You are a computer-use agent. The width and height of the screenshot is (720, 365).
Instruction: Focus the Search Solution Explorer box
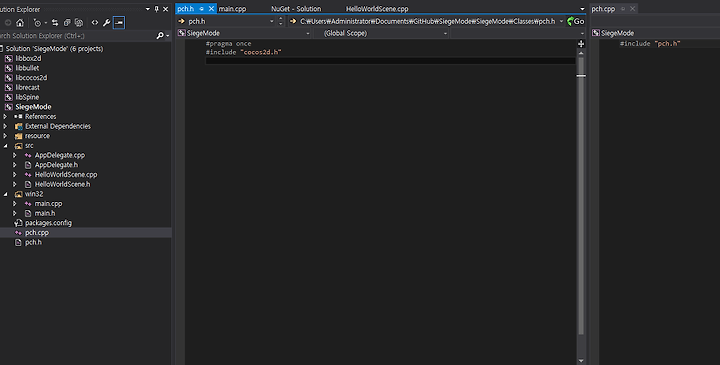click(77, 35)
